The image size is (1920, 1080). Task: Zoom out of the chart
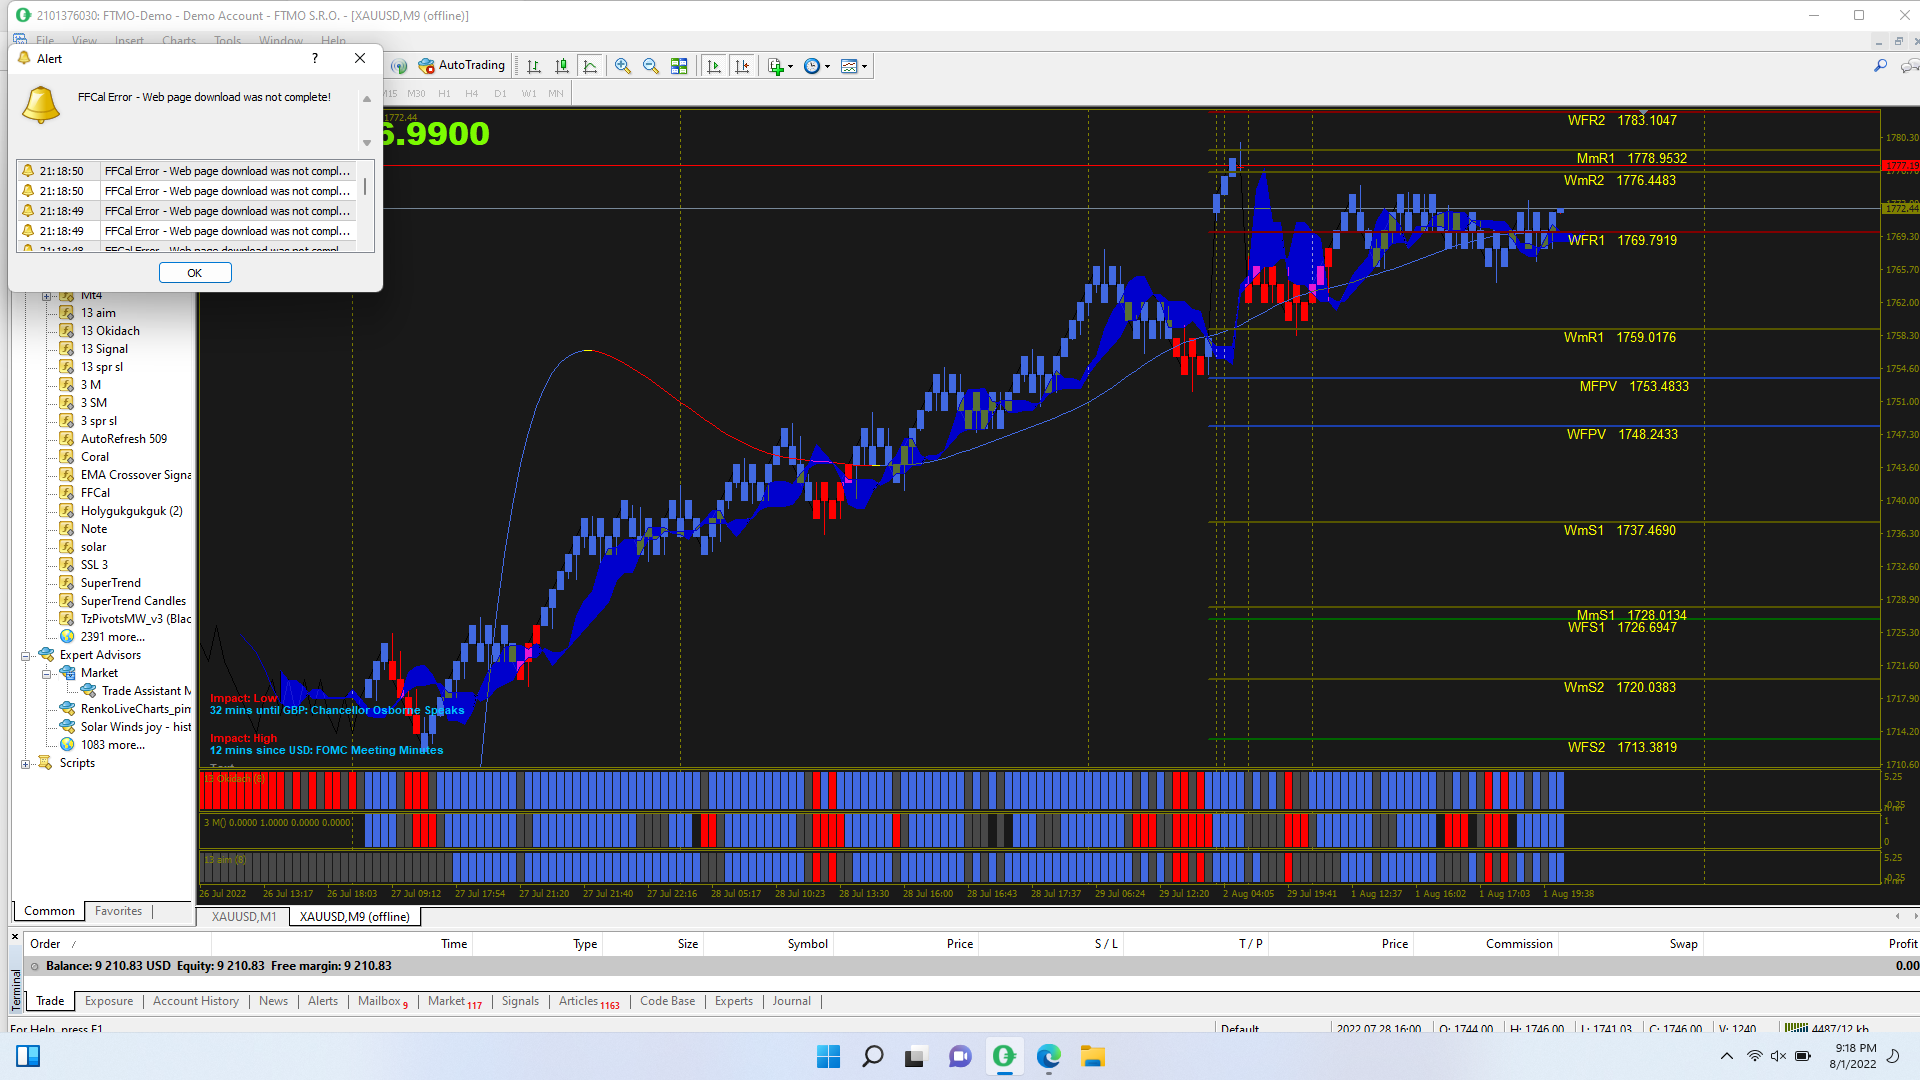(x=651, y=66)
